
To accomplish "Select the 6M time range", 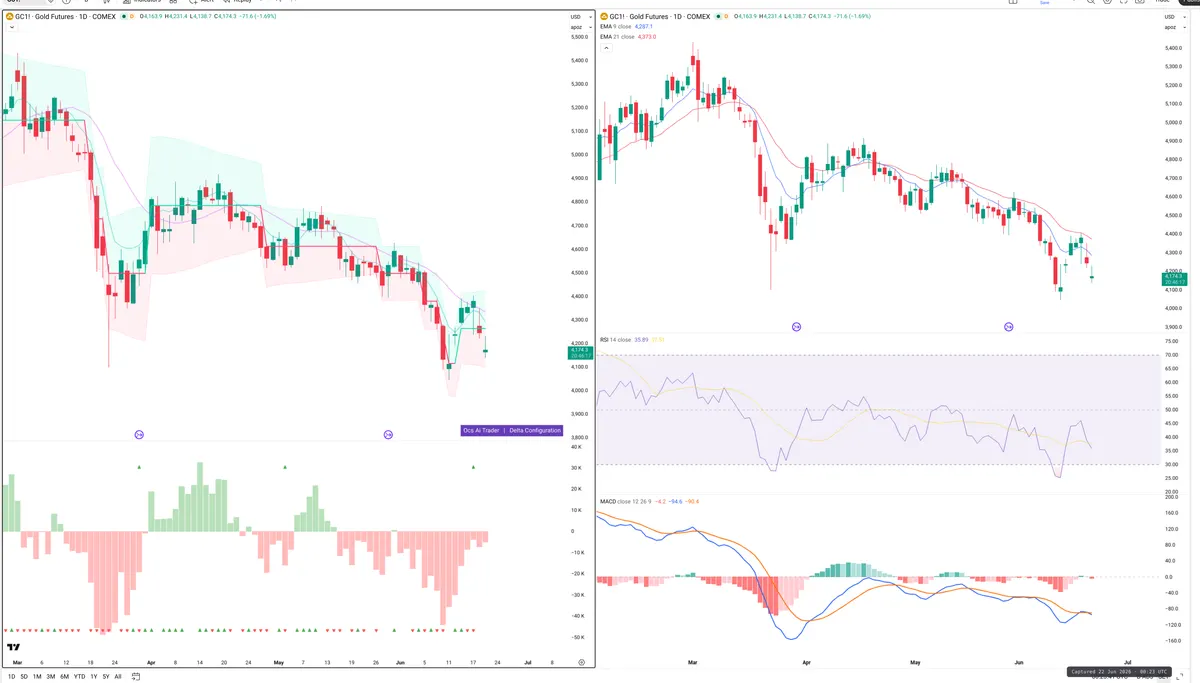I will click(x=64, y=676).
